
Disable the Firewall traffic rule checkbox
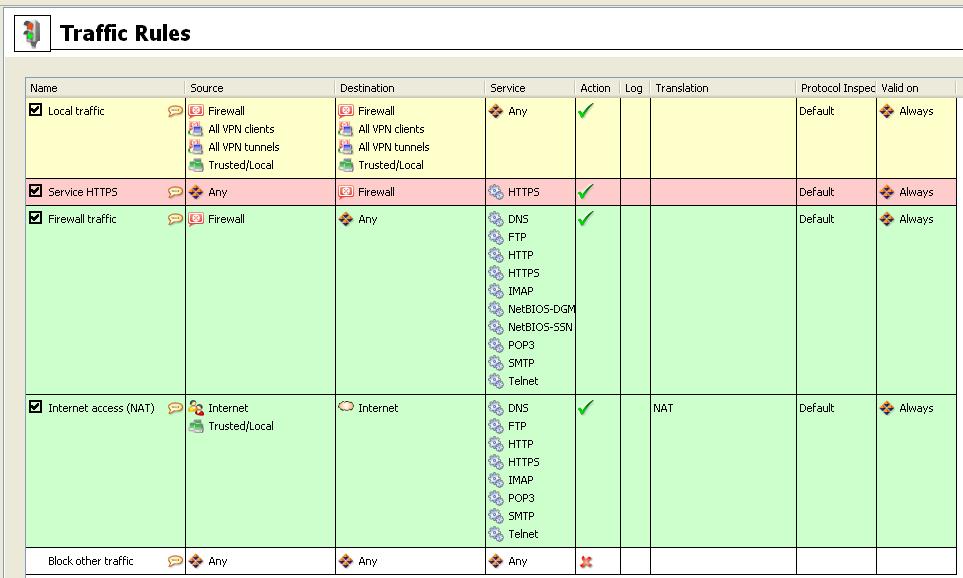pyautogui.click(x=36, y=218)
